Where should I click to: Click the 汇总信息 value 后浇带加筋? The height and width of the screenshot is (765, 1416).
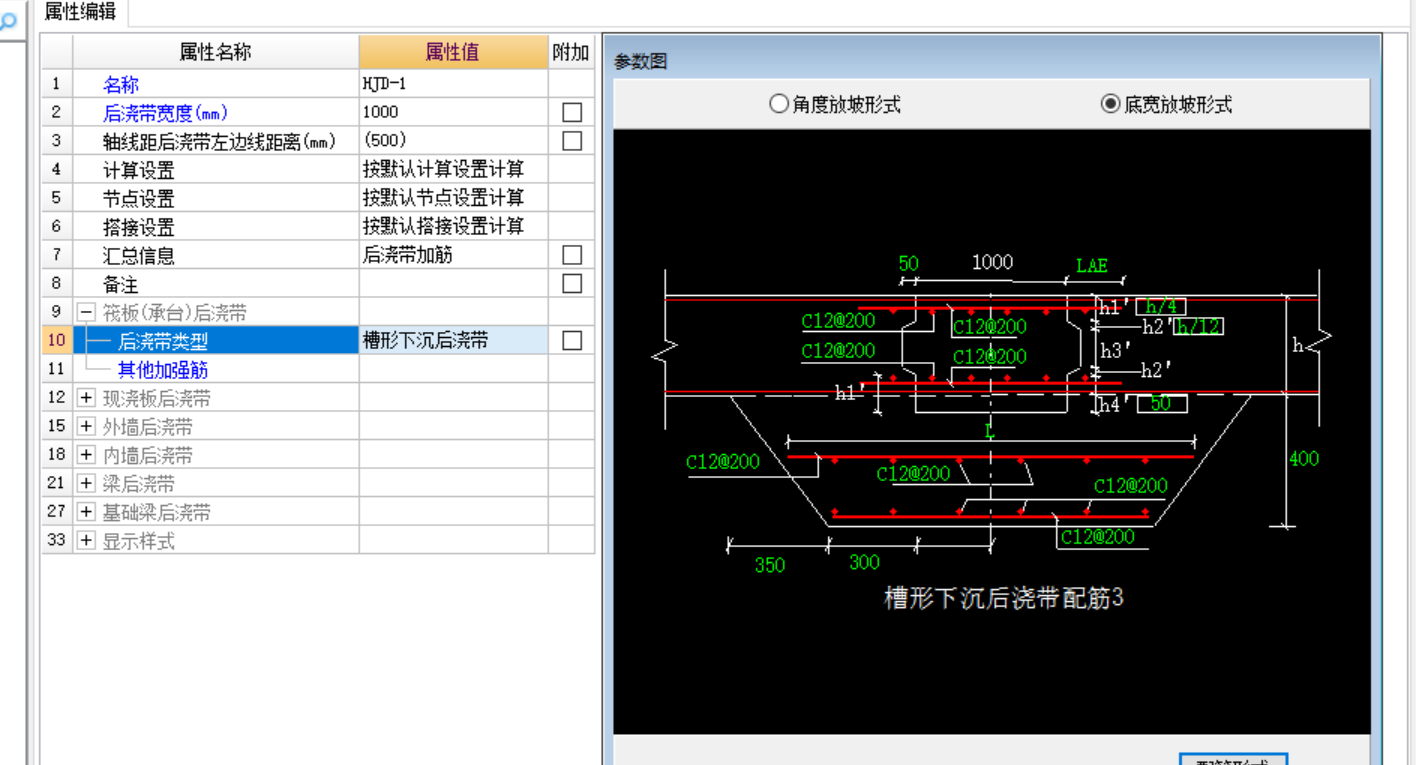tap(454, 255)
